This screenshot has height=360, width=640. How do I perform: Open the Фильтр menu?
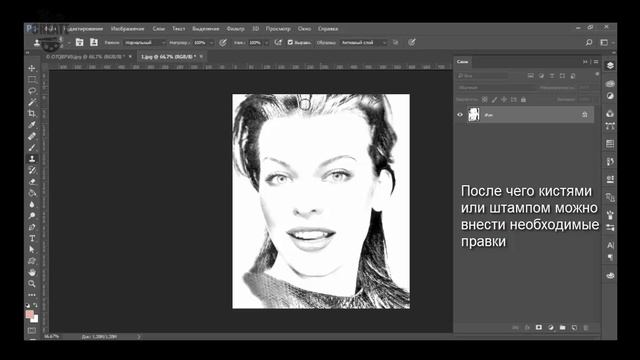(236, 29)
